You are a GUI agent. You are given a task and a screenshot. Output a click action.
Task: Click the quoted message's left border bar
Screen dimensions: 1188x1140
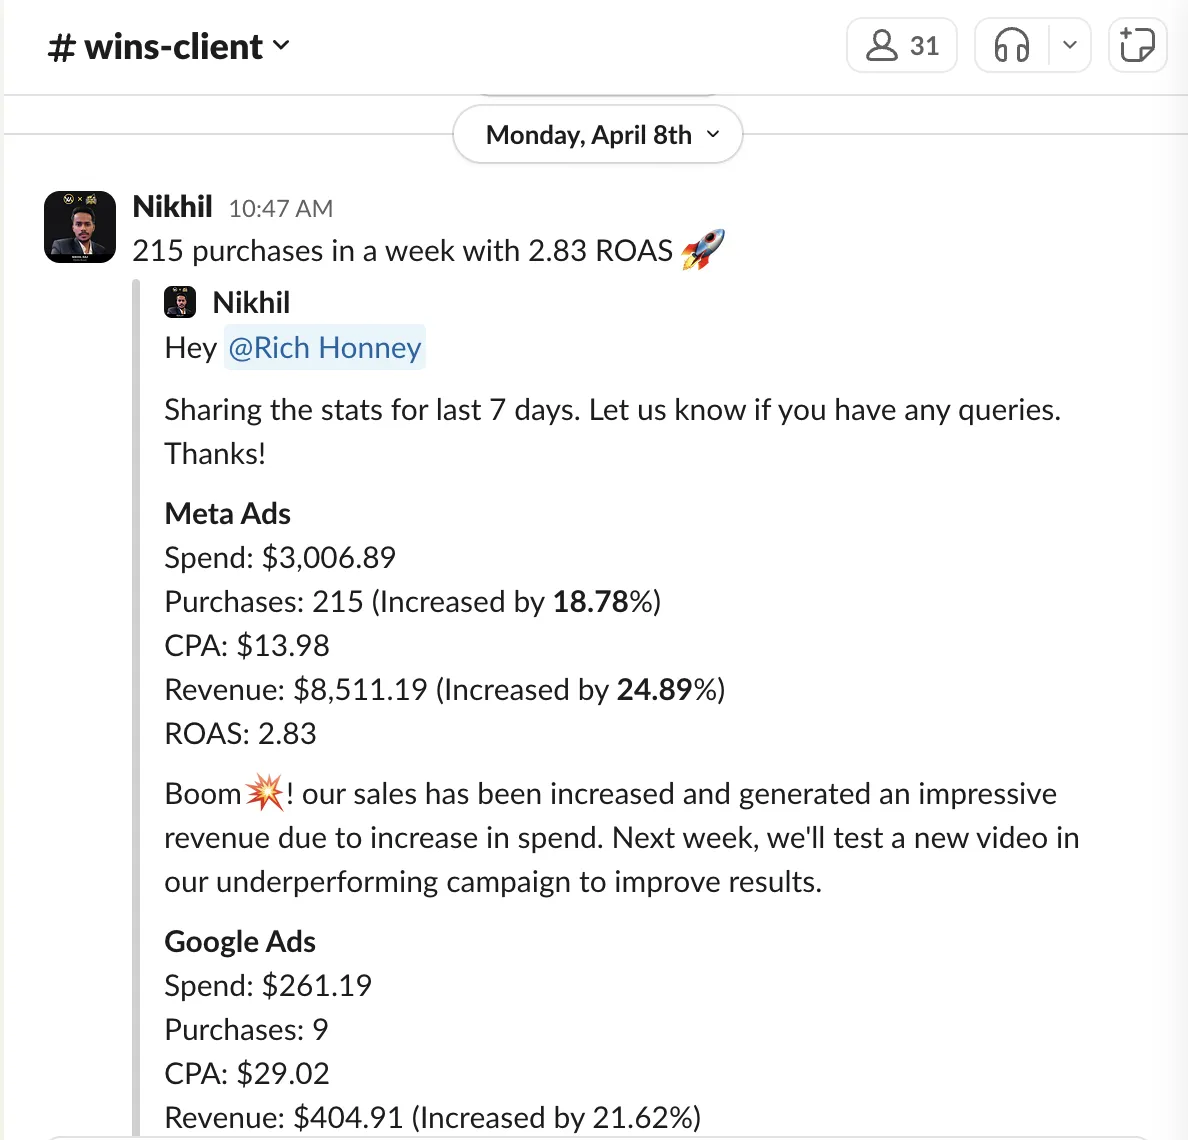tap(136, 707)
